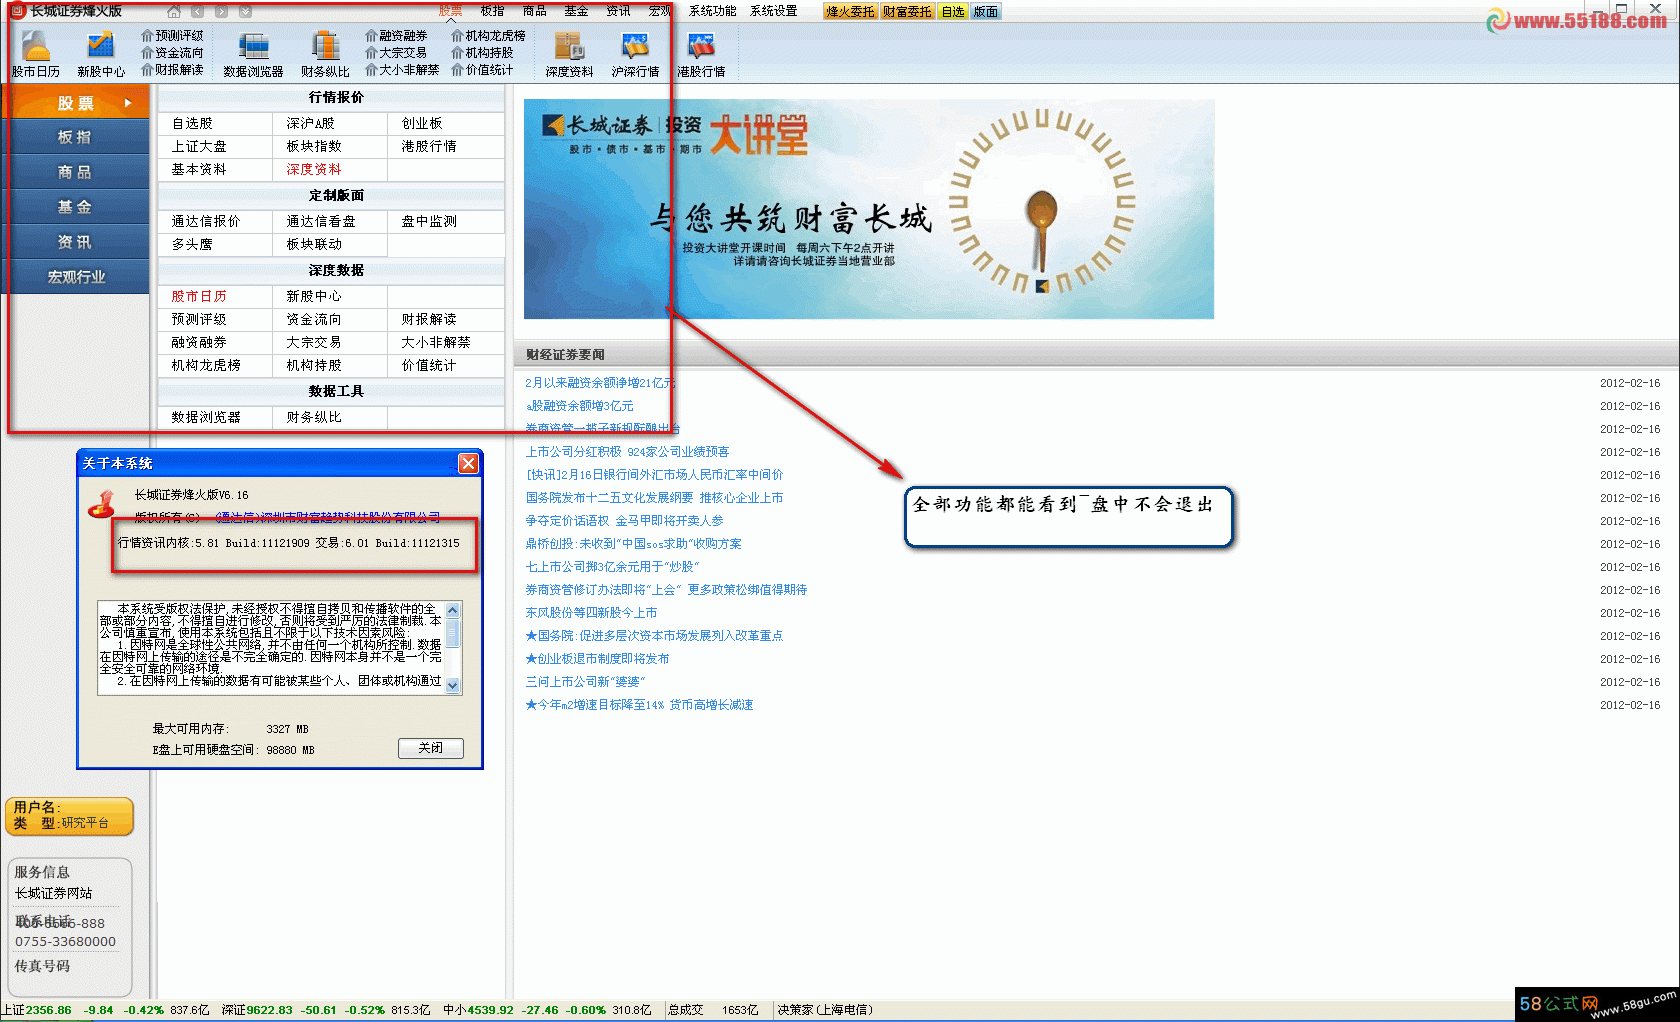This screenshot has height=1022, width=1680.
Task: Click the 资金流向 toolbar shortcut
Action: pyautogui.click(x=172, y=52)
